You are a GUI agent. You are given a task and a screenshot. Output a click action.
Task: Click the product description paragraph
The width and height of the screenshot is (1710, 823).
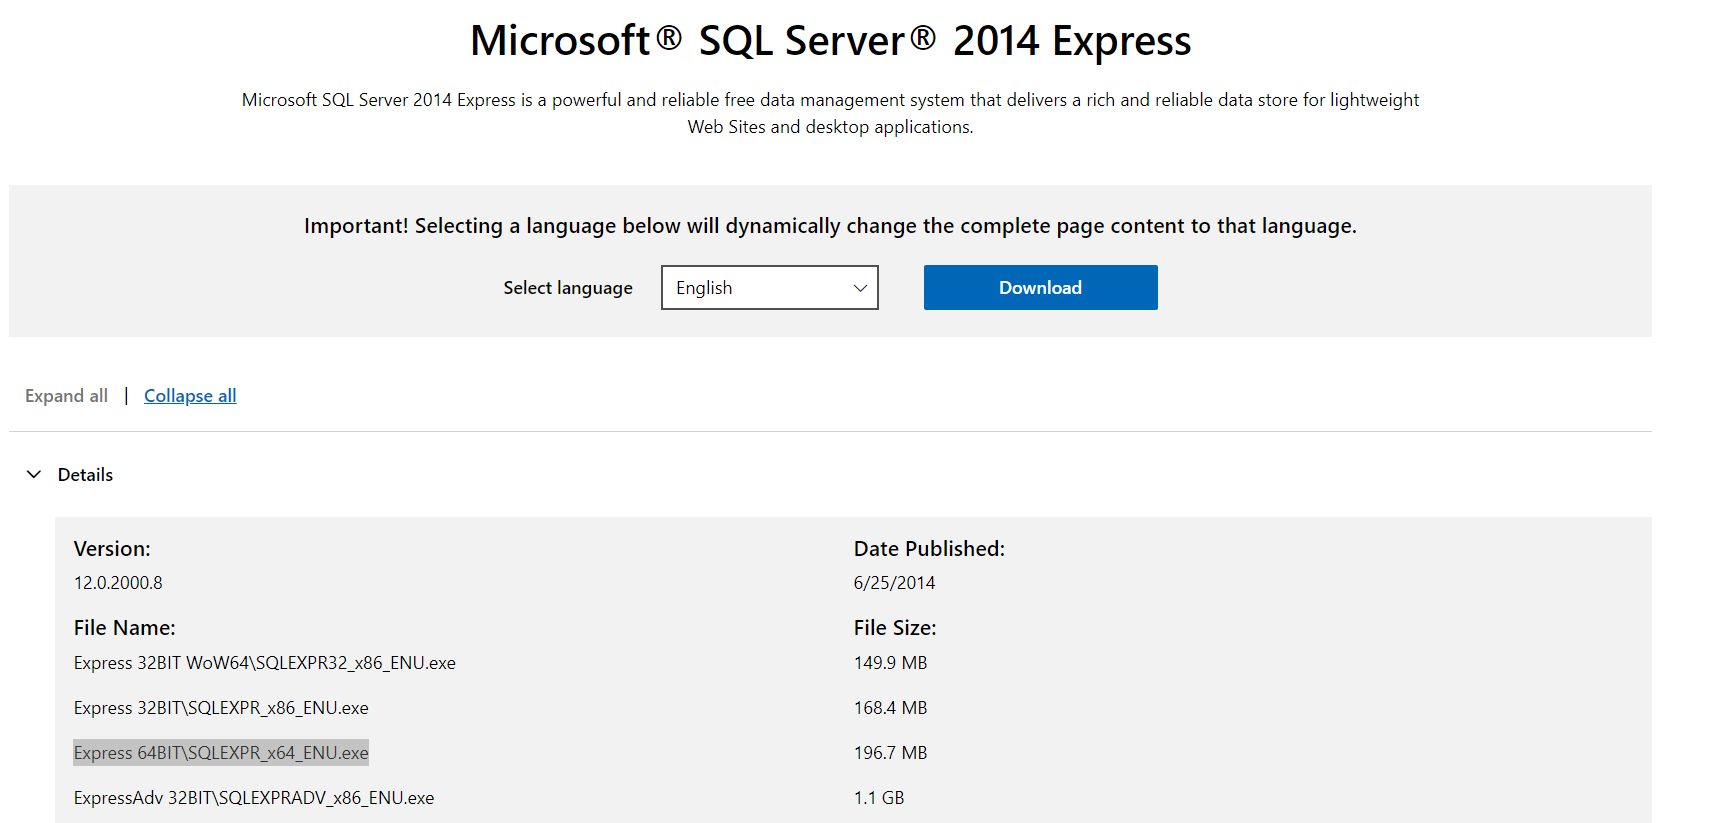click(x=830, y=113)
